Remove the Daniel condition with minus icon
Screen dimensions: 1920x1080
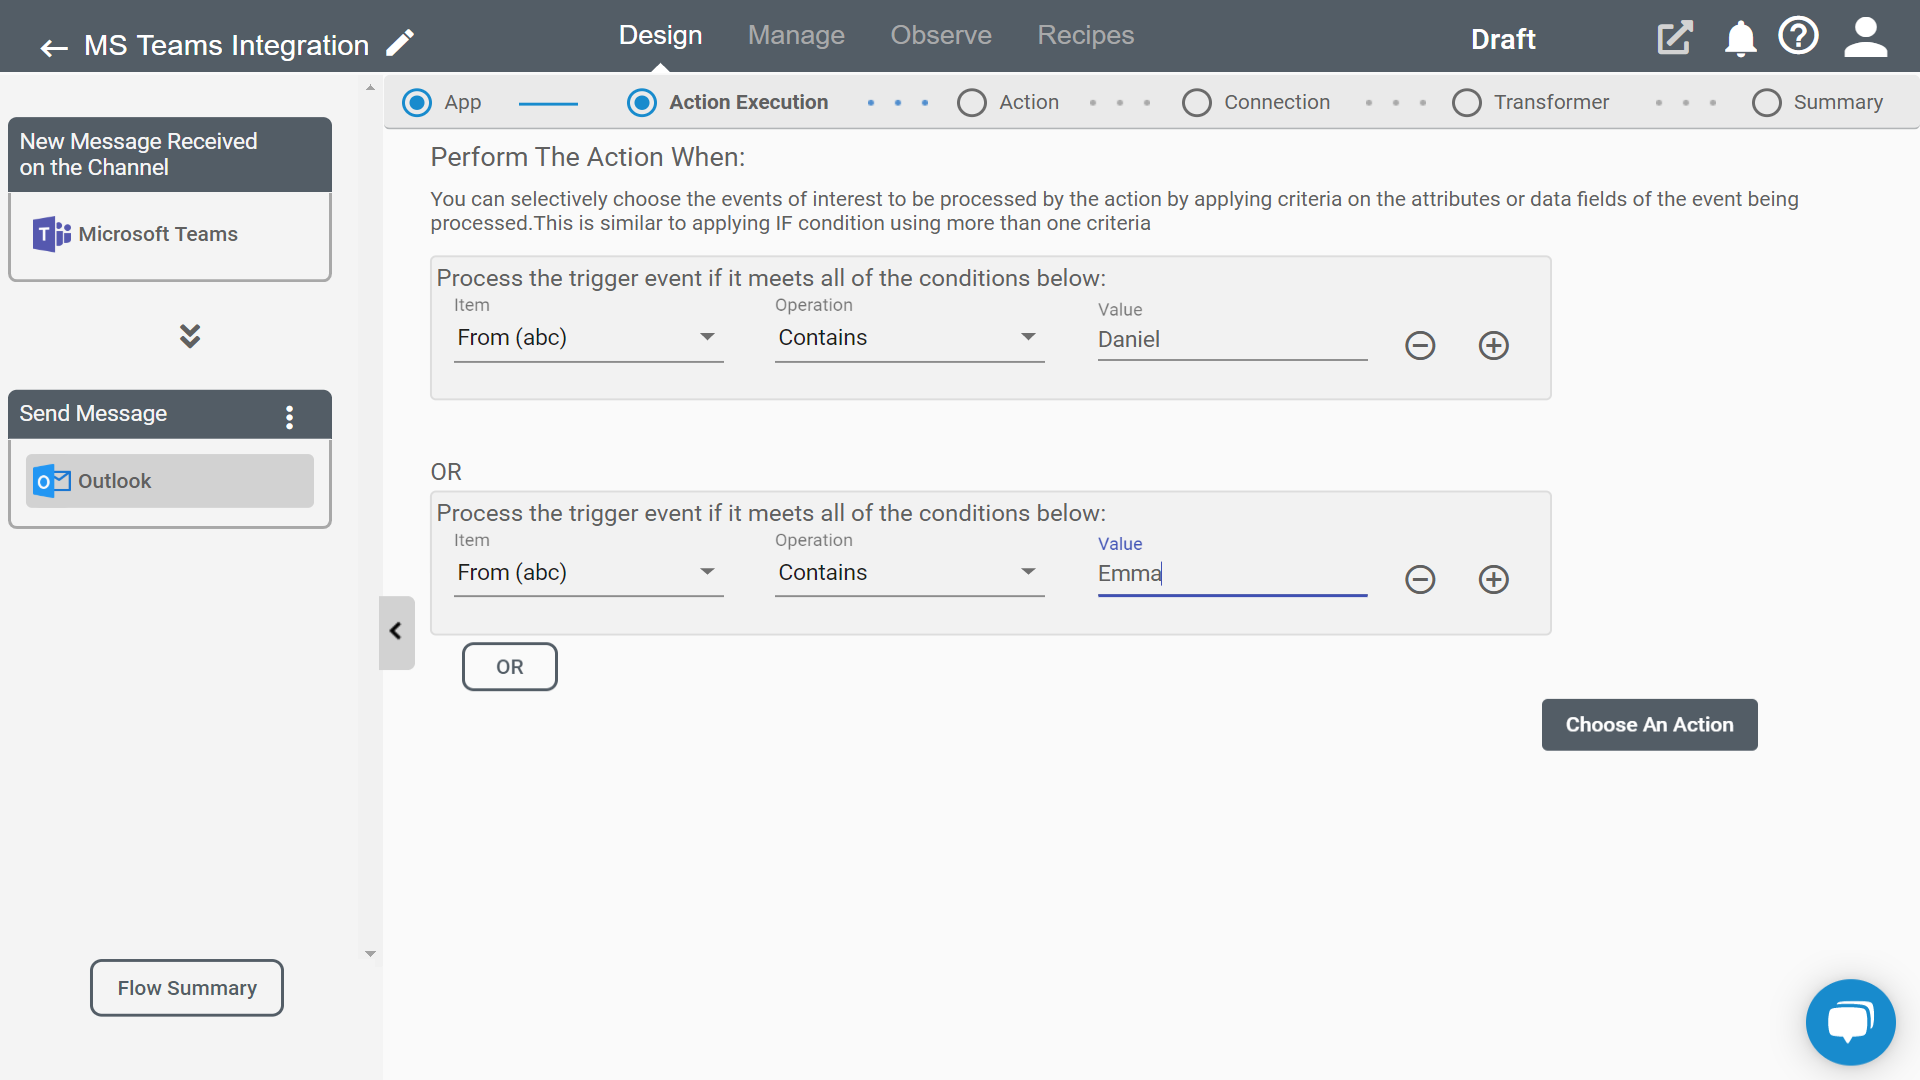click(x=1420, y=346)
